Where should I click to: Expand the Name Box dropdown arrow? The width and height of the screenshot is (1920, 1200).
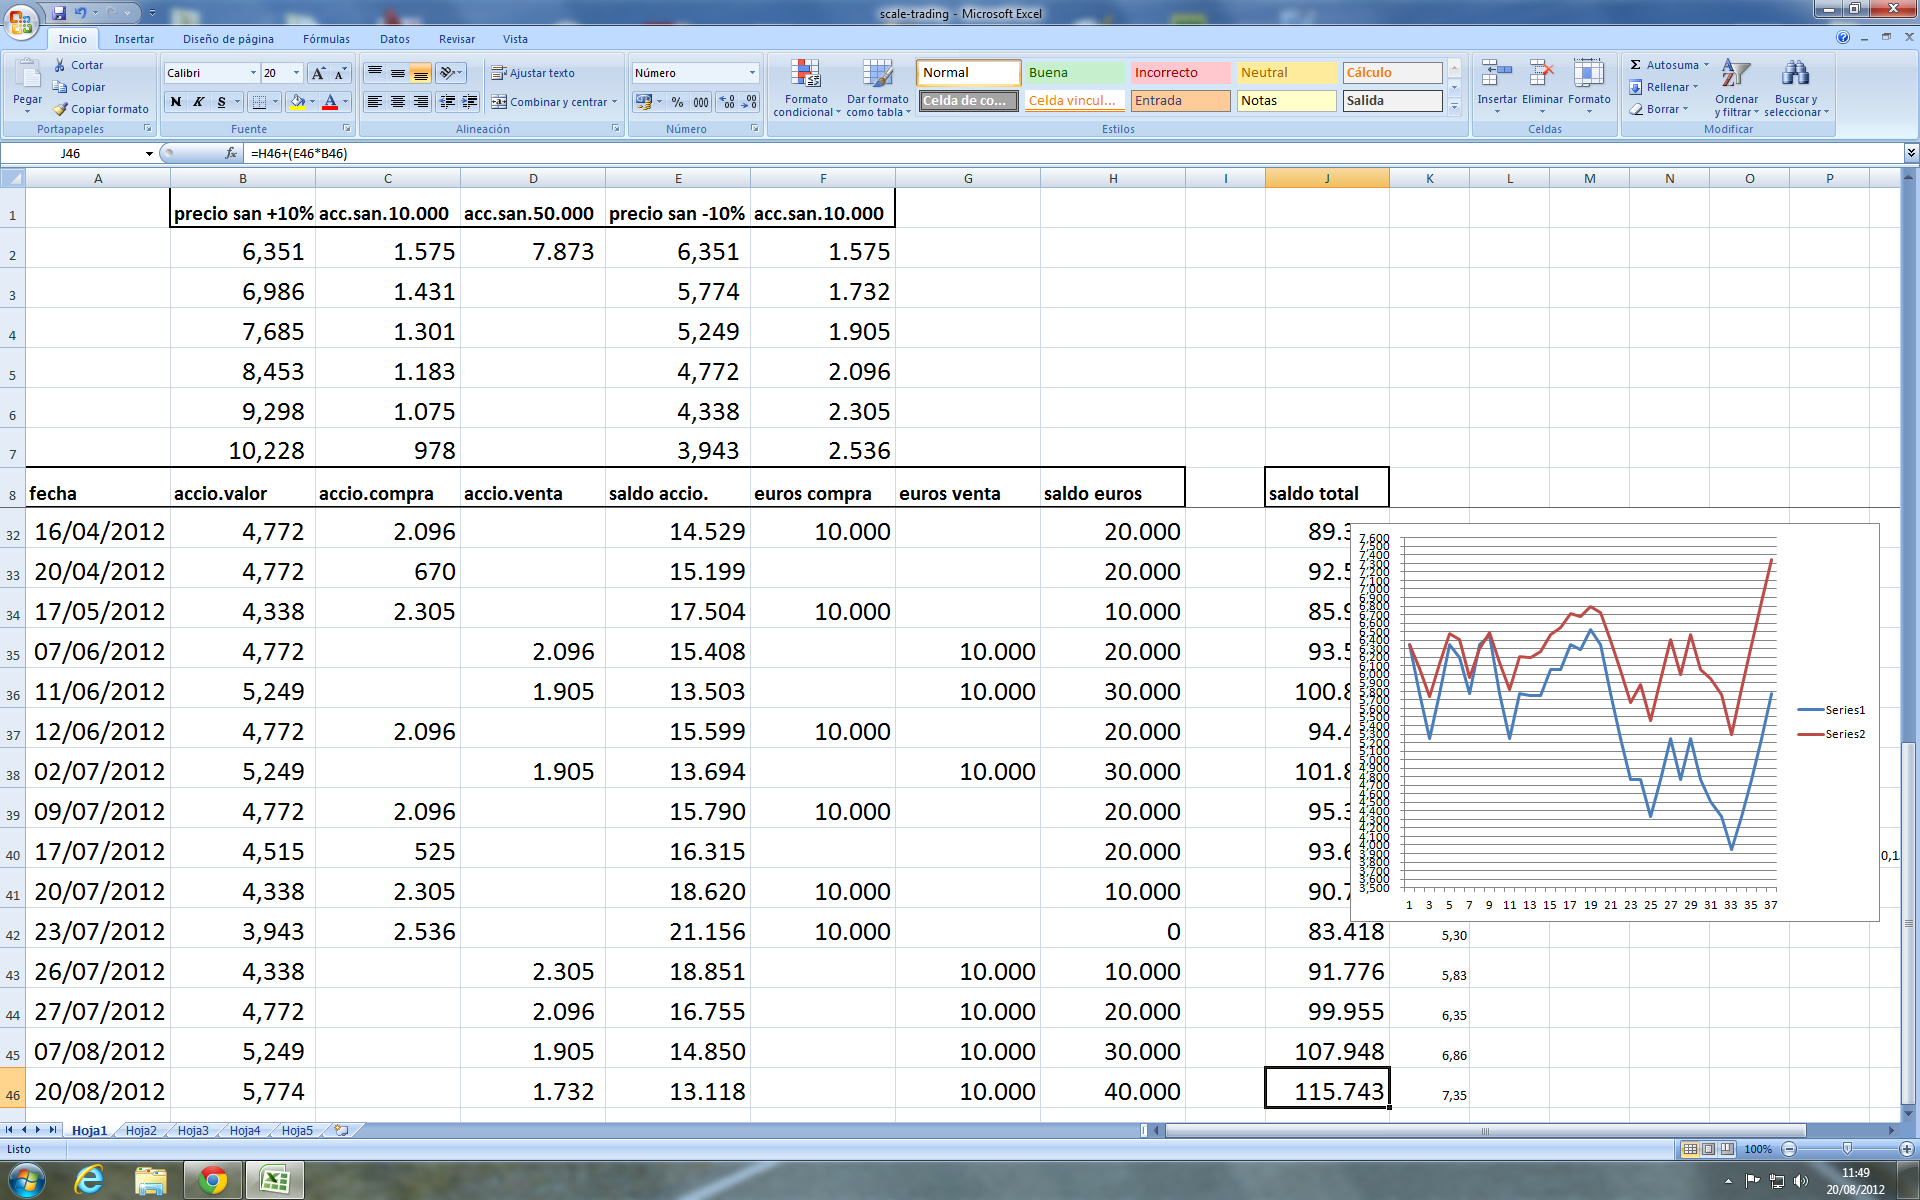149,153
